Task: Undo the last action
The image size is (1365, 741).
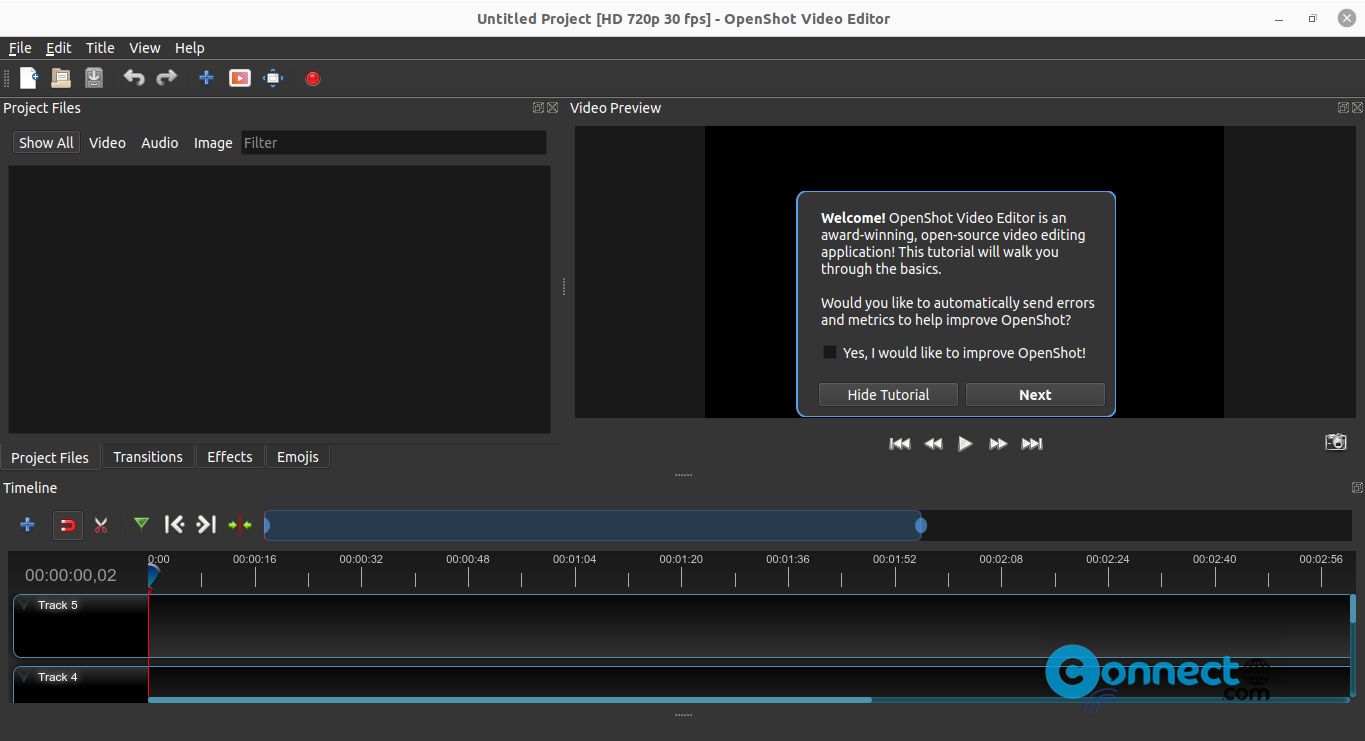Action: pos(134,78)
